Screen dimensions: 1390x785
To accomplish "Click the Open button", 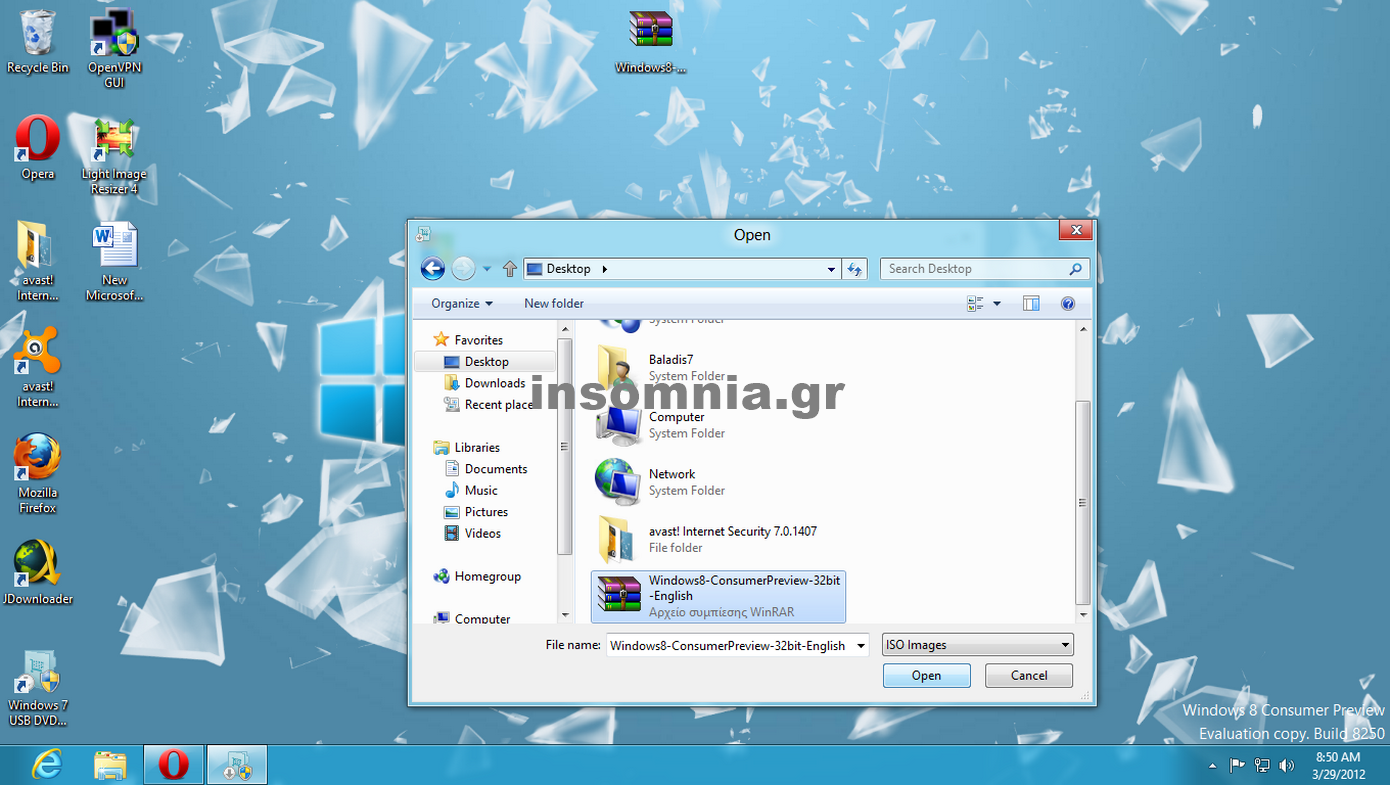I will pyautogui.click(x=926, y=676).
